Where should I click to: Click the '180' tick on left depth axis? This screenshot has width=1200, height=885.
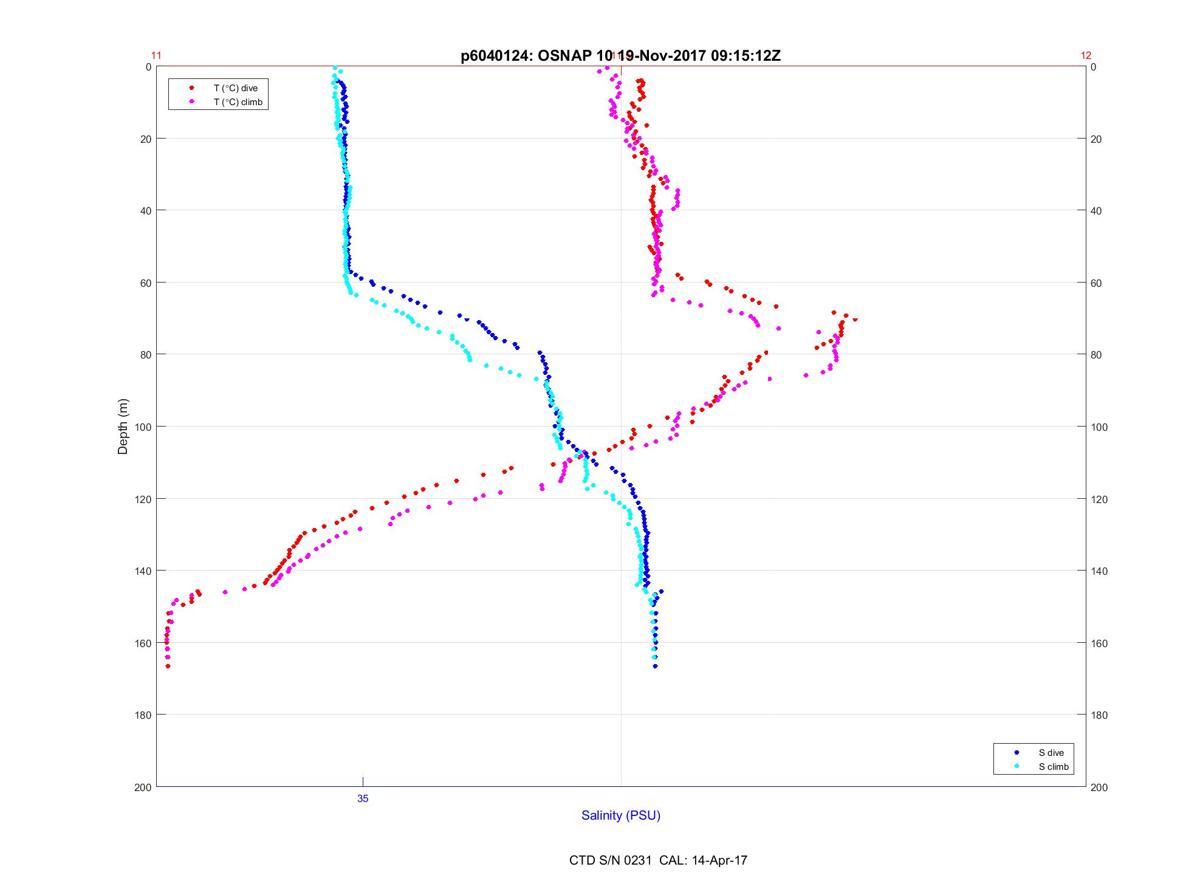tap(142, 715)
